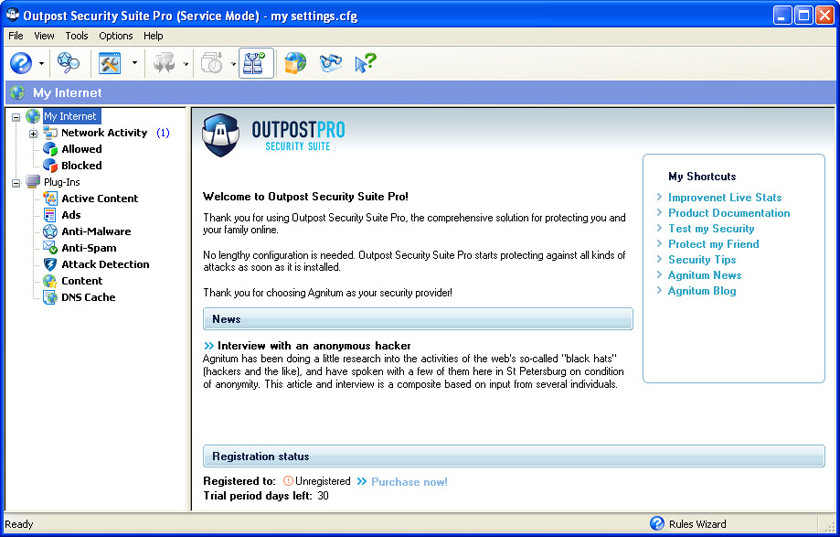The height and width of the screenshot is (537, 840).
Task: Open Improvenet Live Stats shortcut
Action: point(725,198)
